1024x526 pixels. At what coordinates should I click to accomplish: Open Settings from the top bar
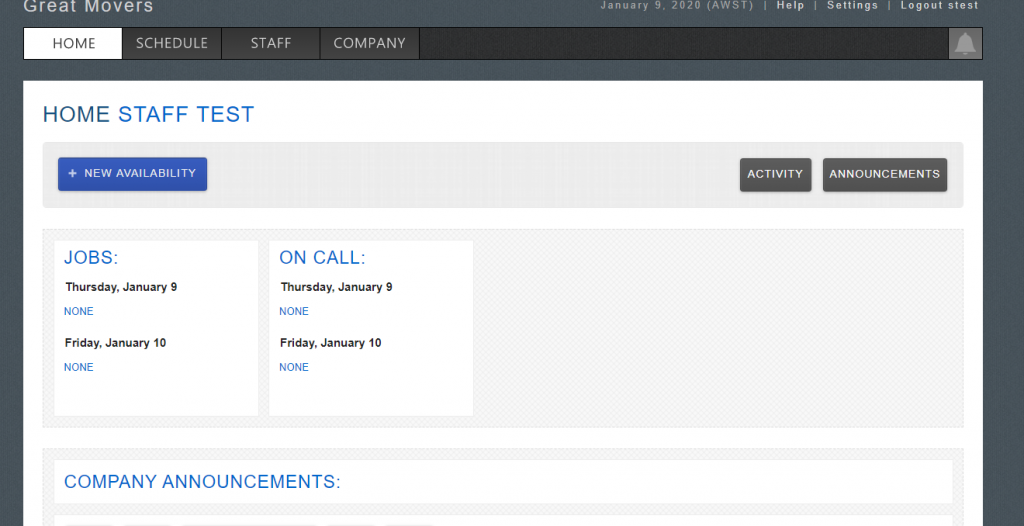tap(852, 6)
